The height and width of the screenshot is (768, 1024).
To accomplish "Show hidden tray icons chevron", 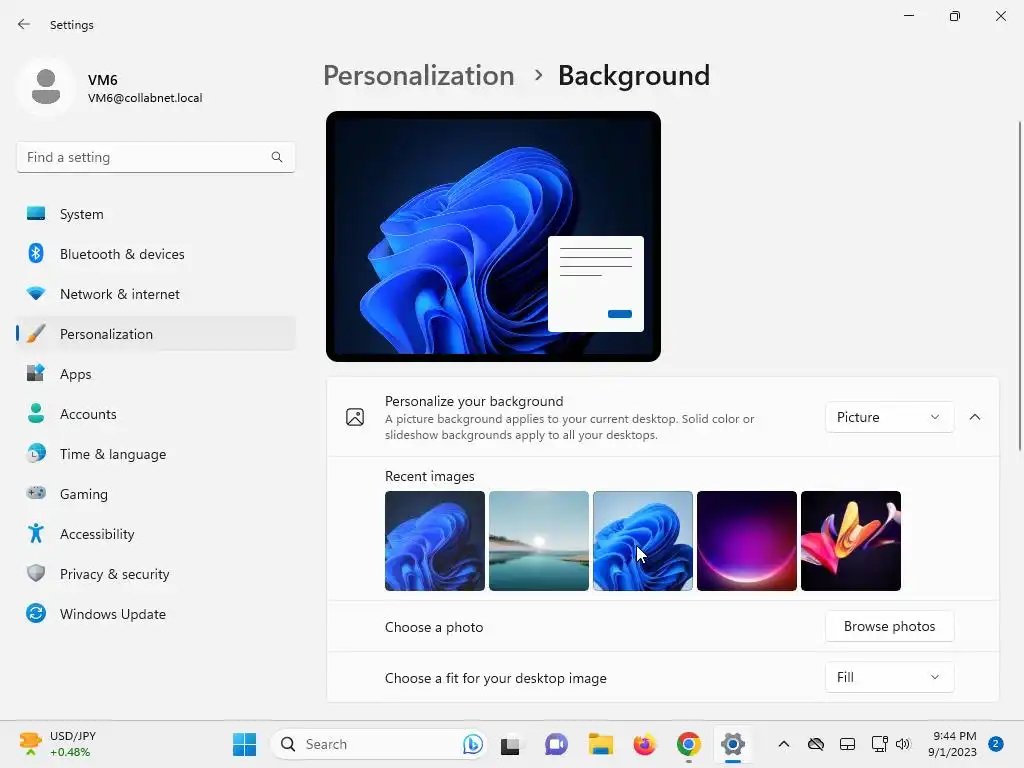I will (784, 744).
